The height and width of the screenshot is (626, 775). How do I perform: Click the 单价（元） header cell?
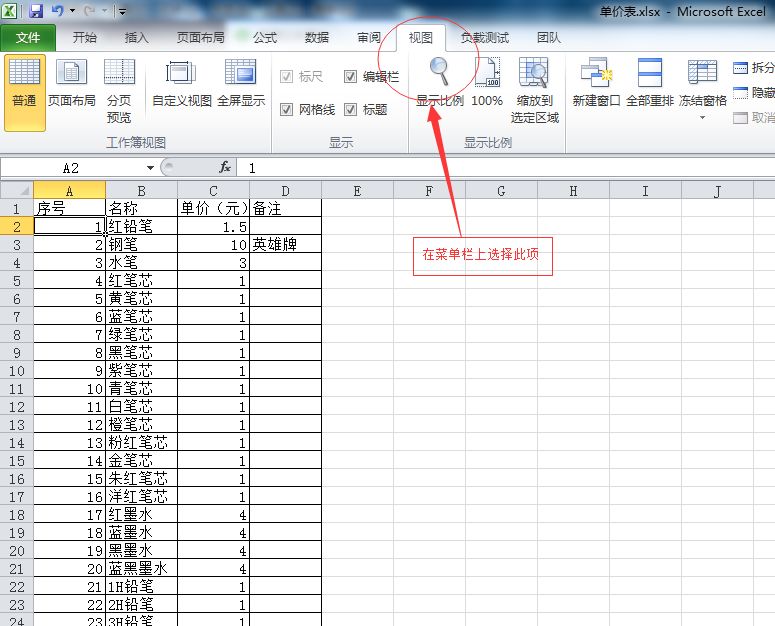(x=214, y=208)
